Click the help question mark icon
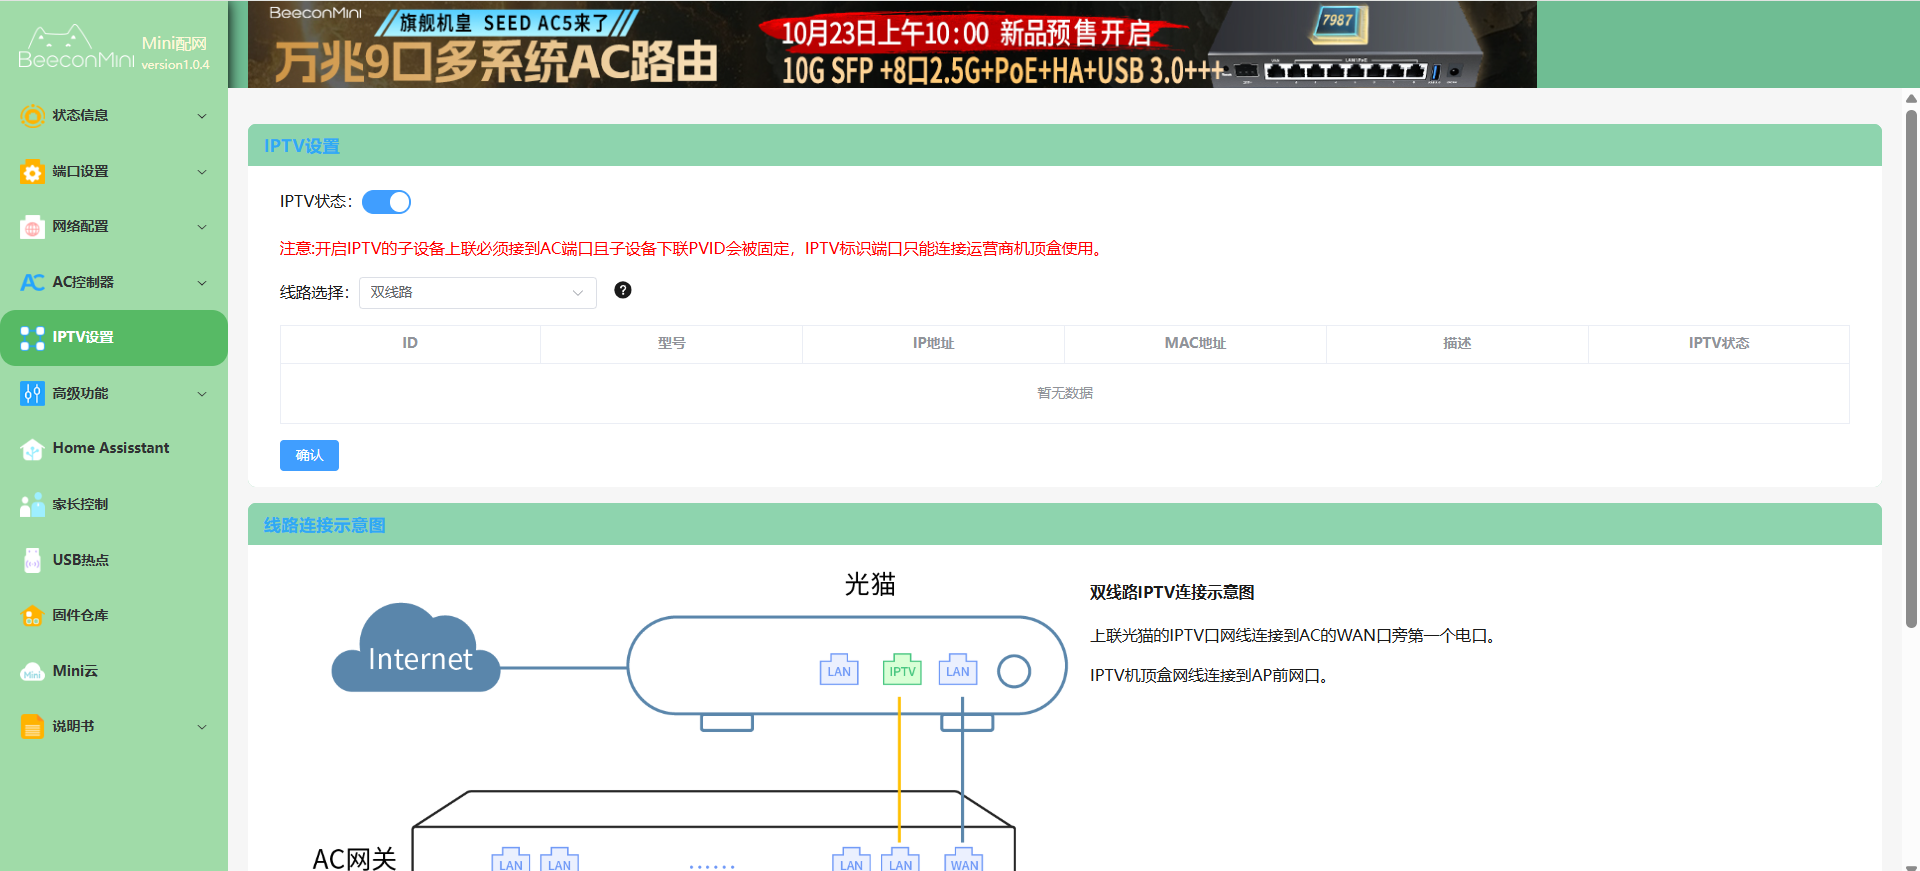The width and height of the screenshot is (1920, 871). (622, 290)
